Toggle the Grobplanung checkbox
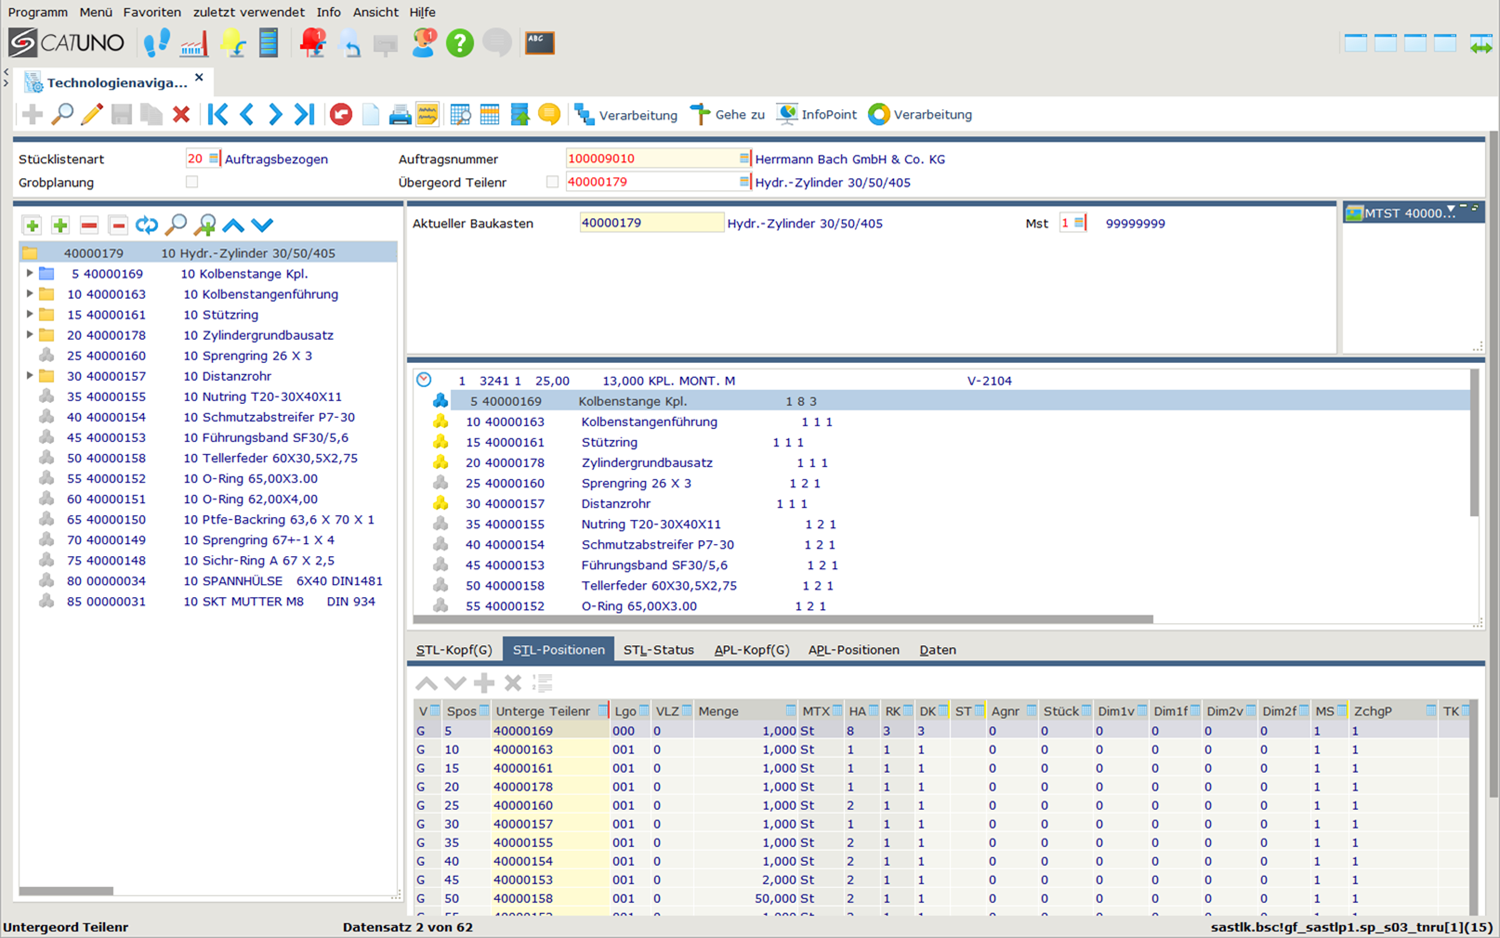 click(192, 182)
